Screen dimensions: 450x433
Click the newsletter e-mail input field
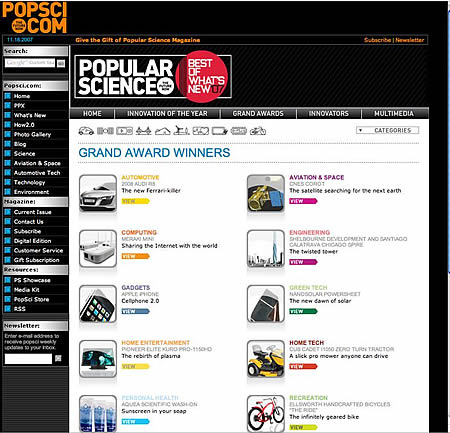point(28,359)
